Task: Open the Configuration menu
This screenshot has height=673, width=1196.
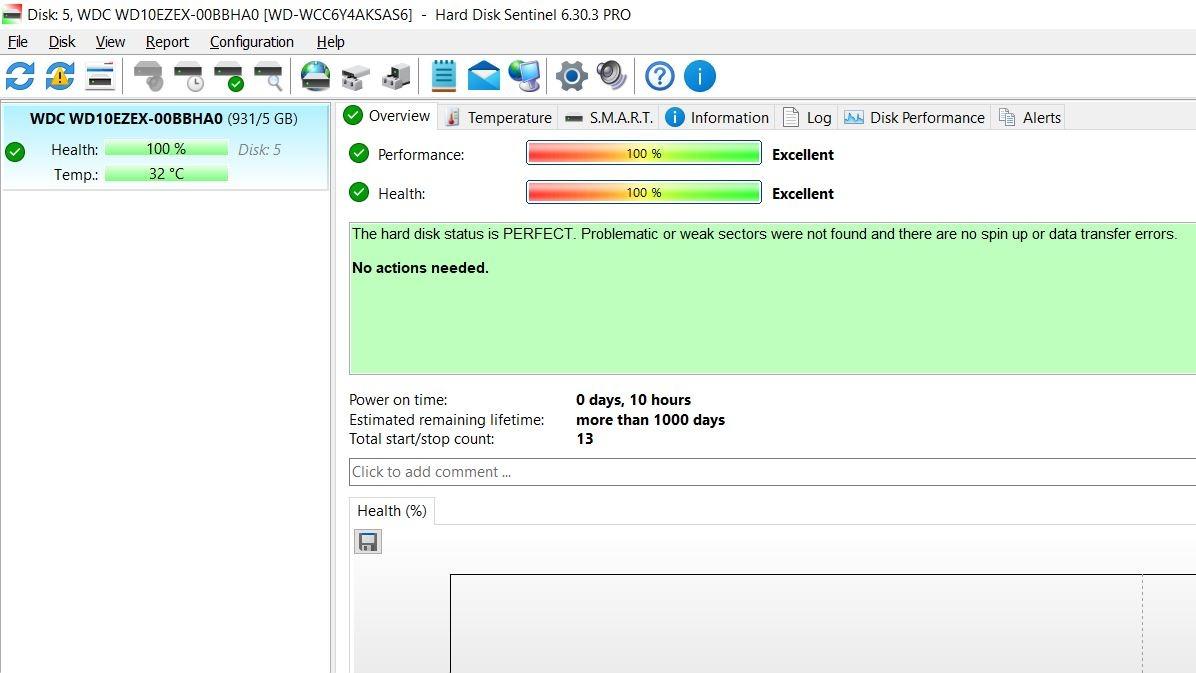Action: click(251, 42)
